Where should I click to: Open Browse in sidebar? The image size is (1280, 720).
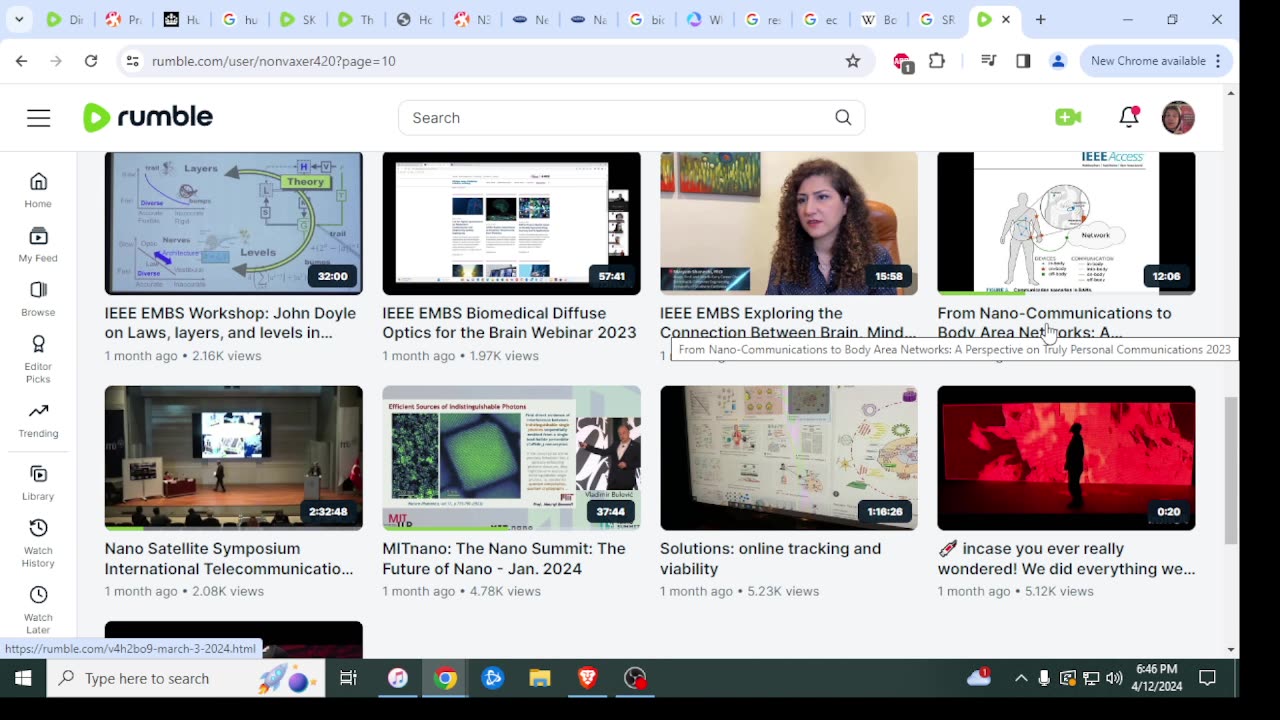click(x=38, y=298)
